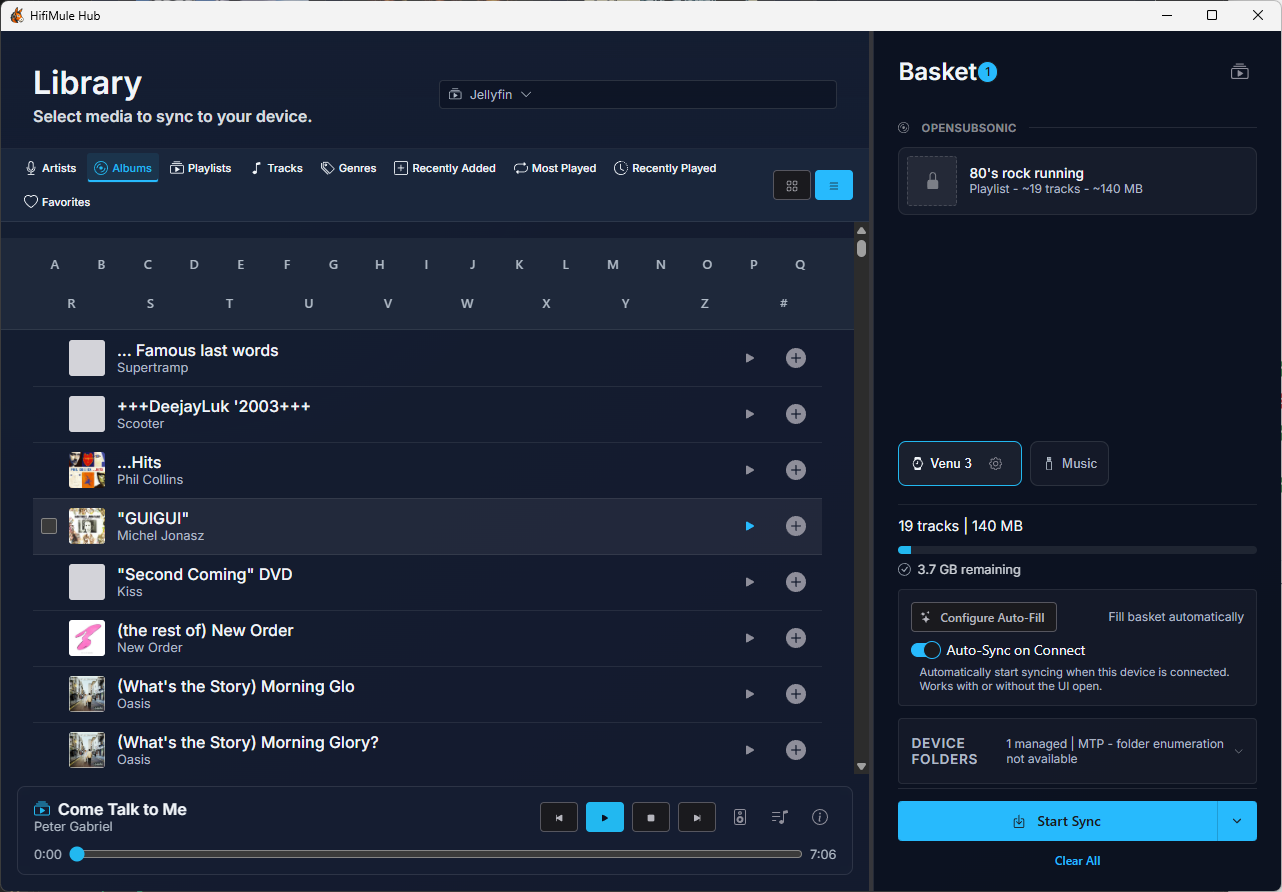The width and height of the screenshot is (1282, 892).
Task: Switch to list view layout
Action: [834, 185]
